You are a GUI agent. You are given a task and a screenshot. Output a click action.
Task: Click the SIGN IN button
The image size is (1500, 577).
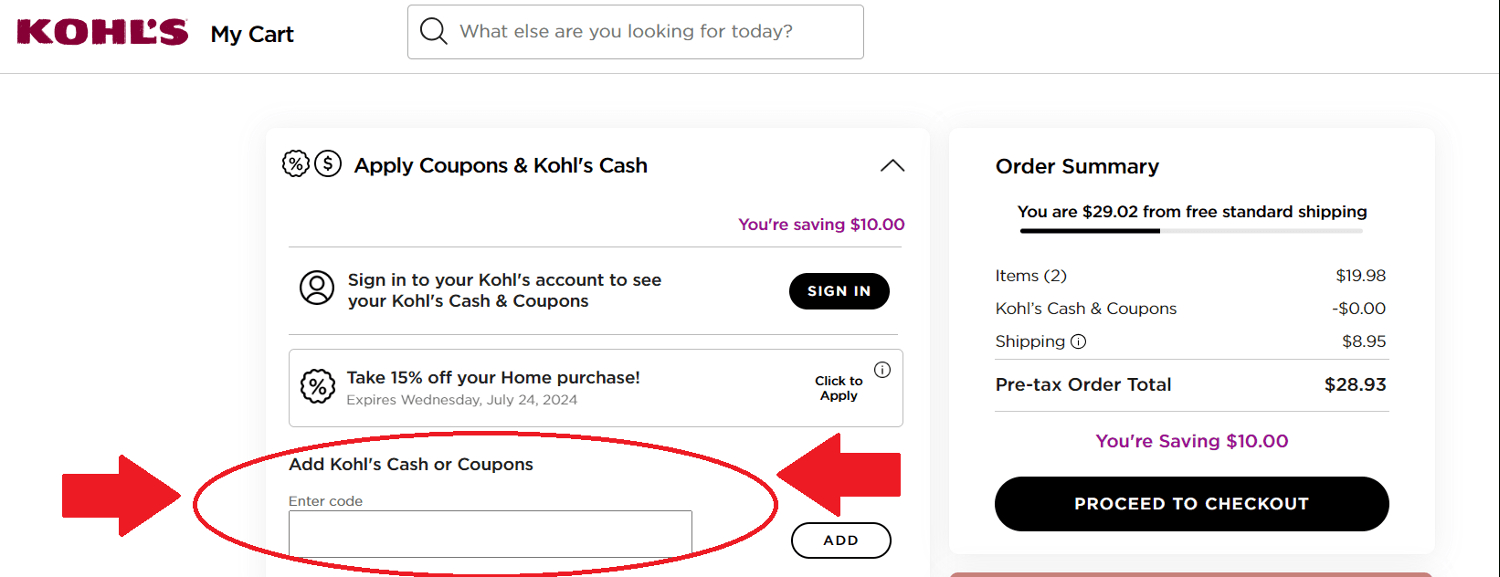point(839,291)
